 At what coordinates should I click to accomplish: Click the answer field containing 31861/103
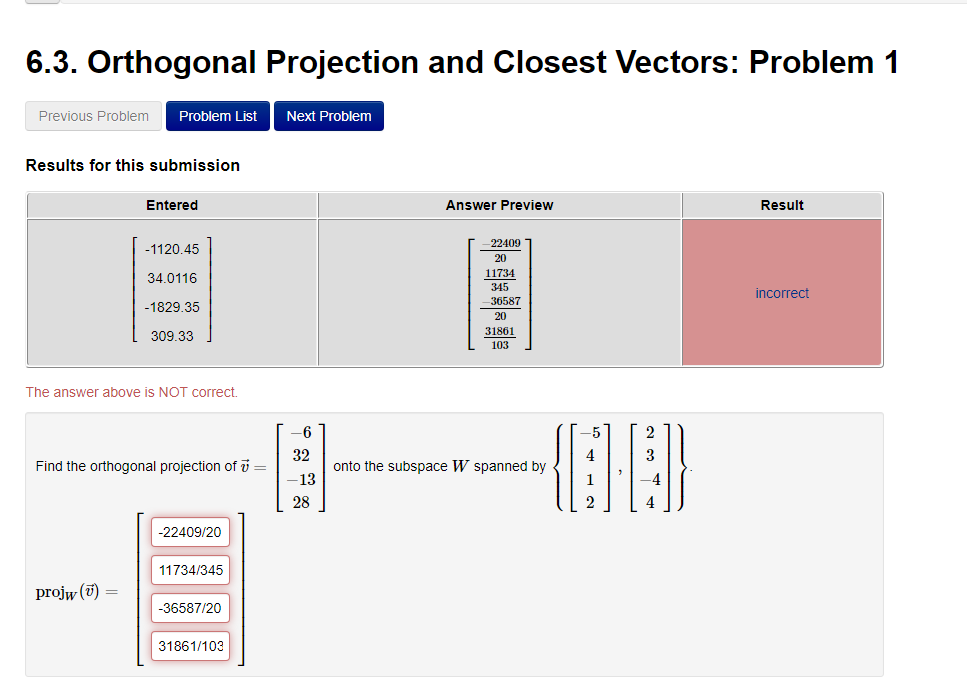[190, 646]
